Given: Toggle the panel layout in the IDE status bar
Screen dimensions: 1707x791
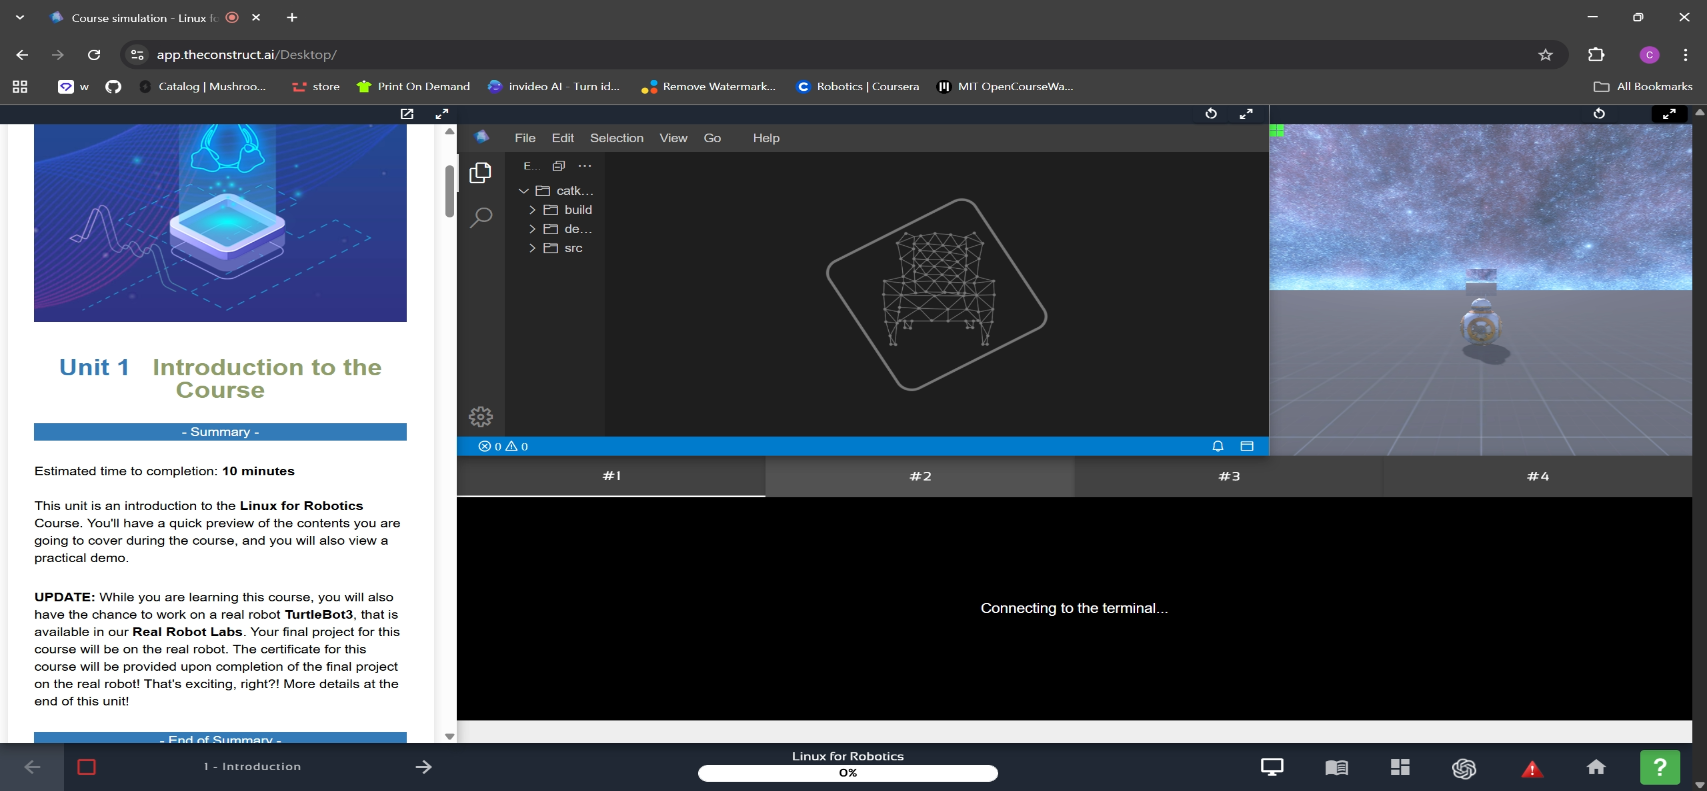Looking at the screenshot, I should point(1247,446).
